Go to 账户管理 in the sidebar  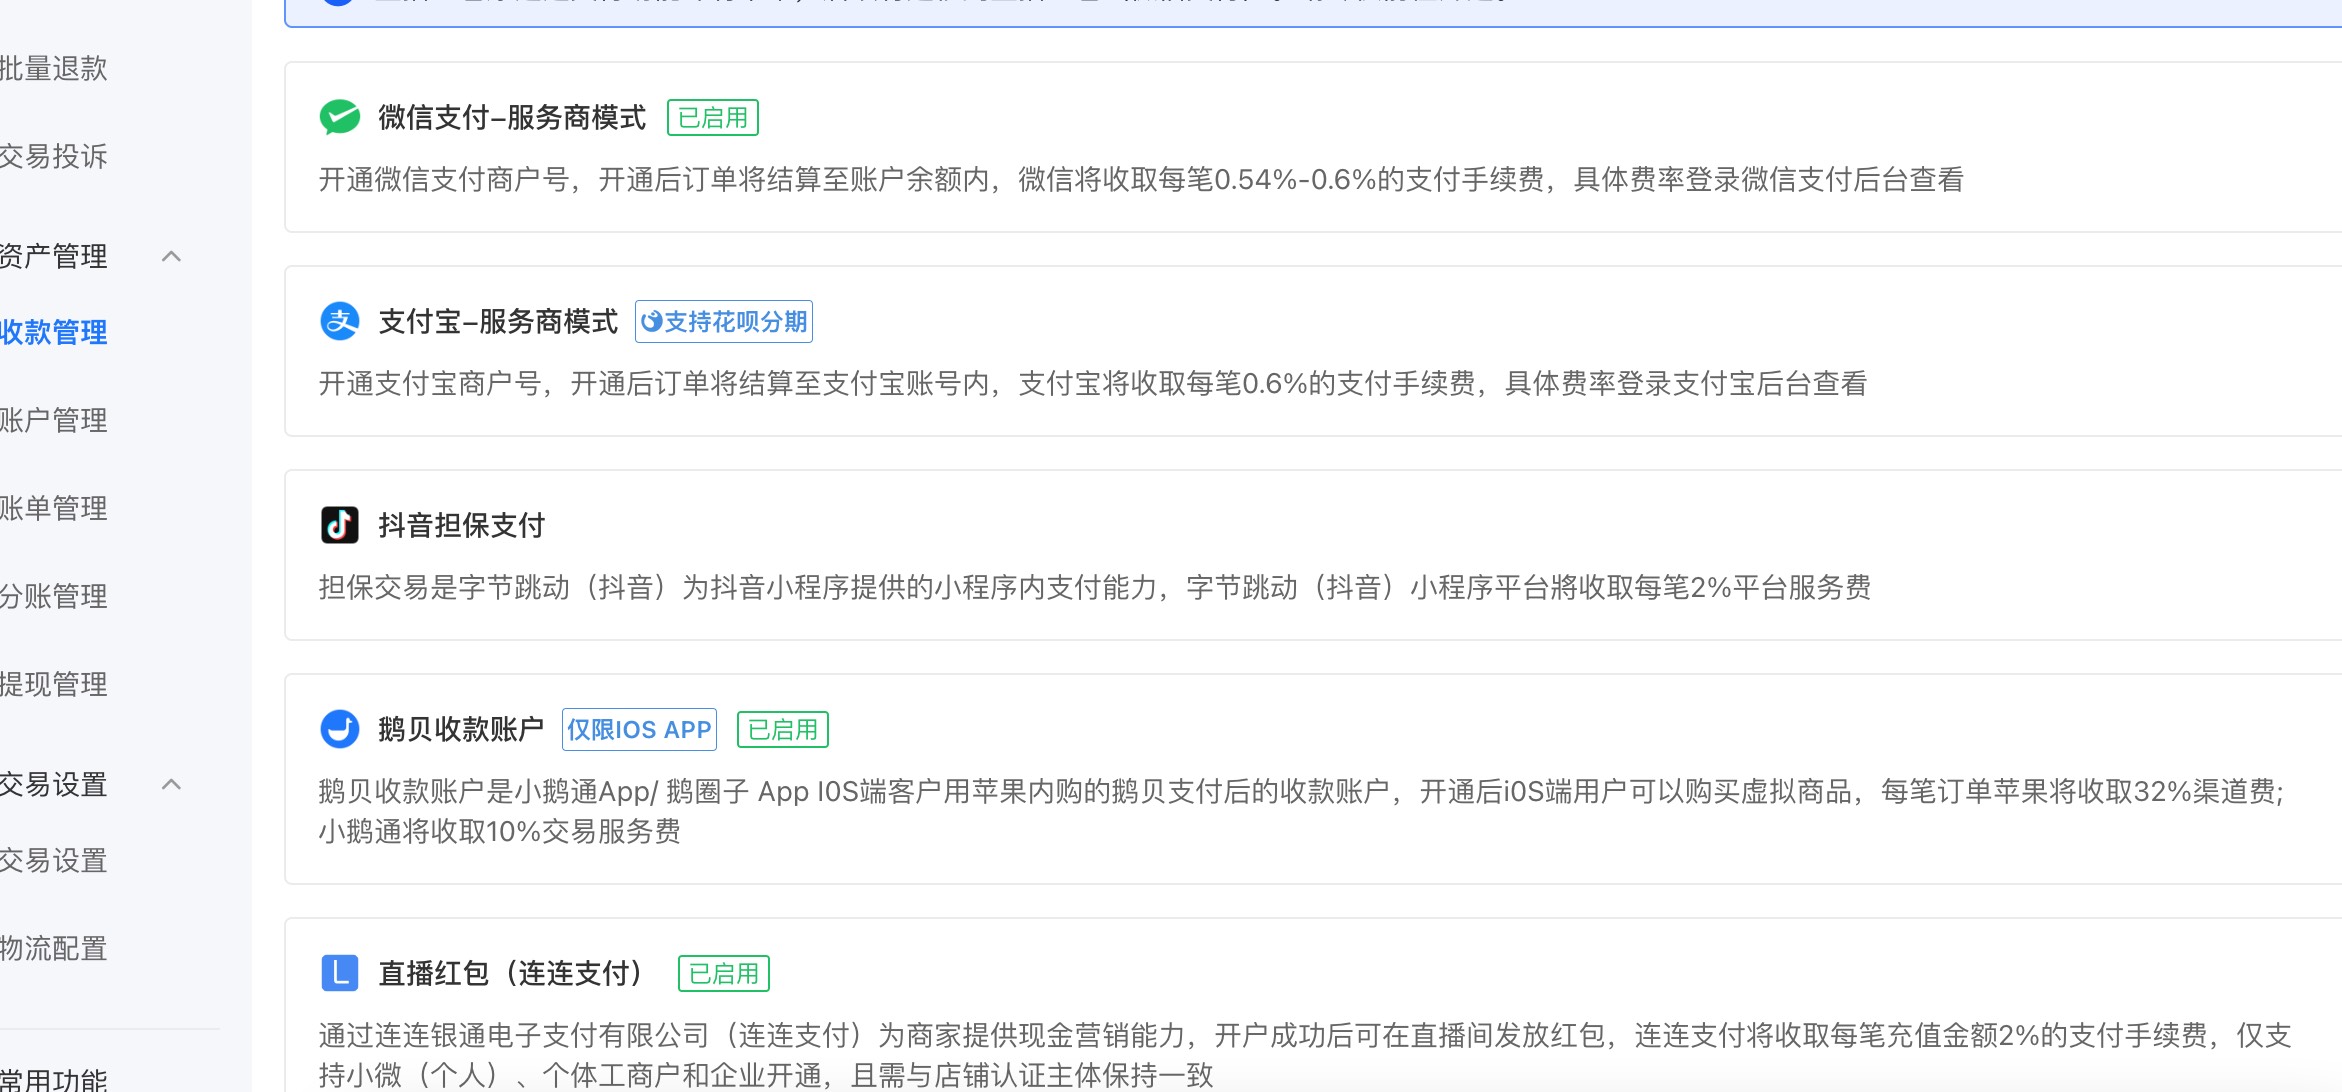54,420
